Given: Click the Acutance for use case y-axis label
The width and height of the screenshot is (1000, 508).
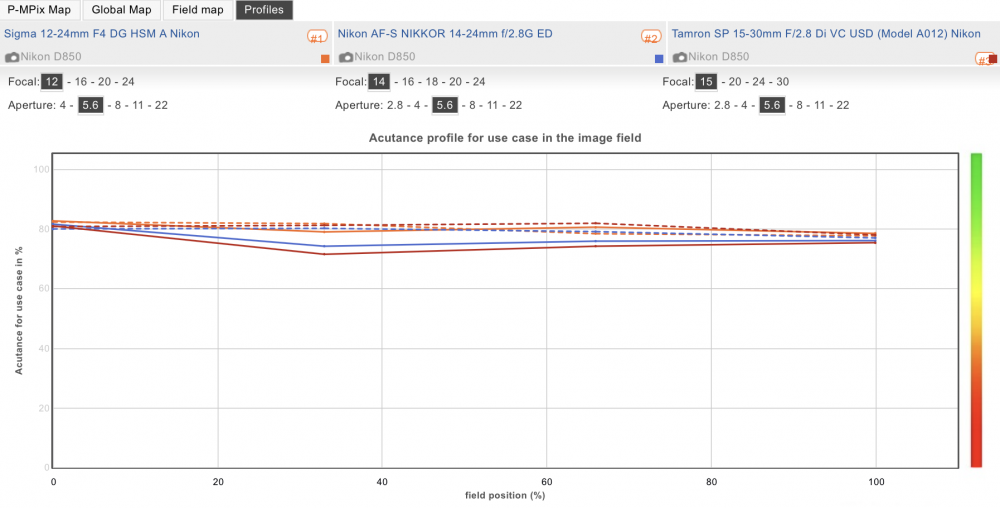Looking at the screenshot, I should [19, 311].
